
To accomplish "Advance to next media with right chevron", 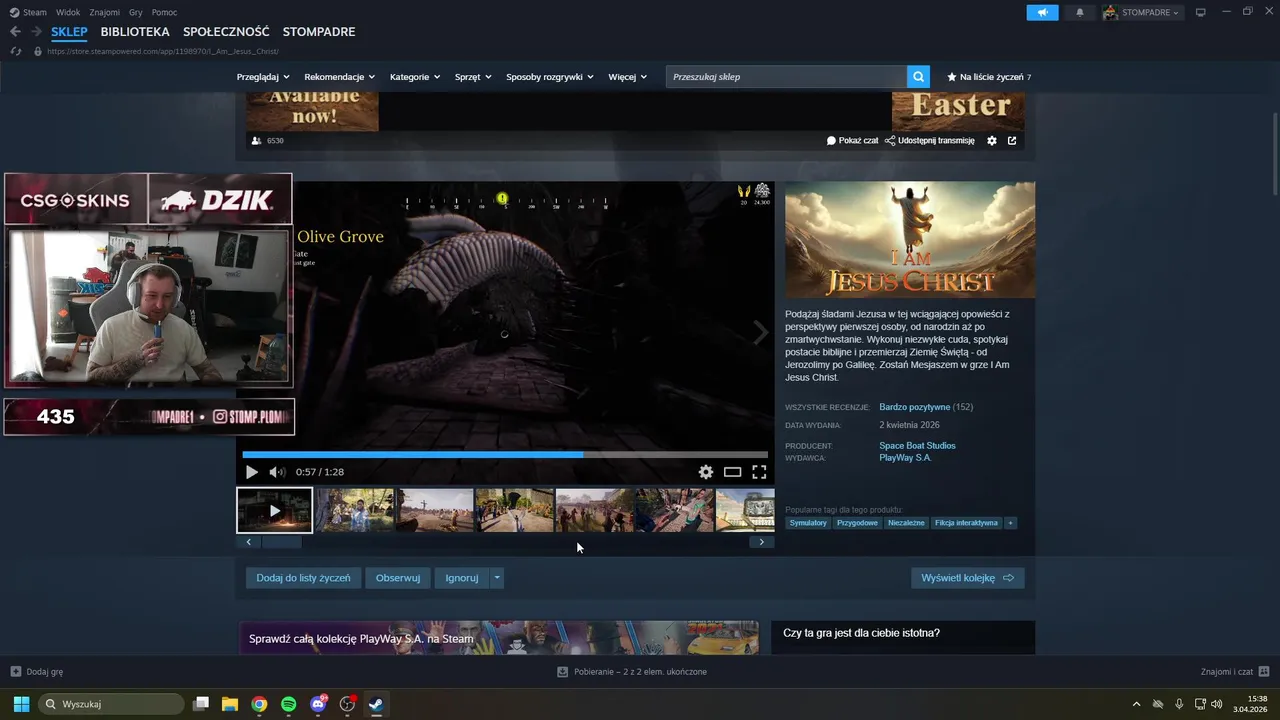I will coord(761,332).
